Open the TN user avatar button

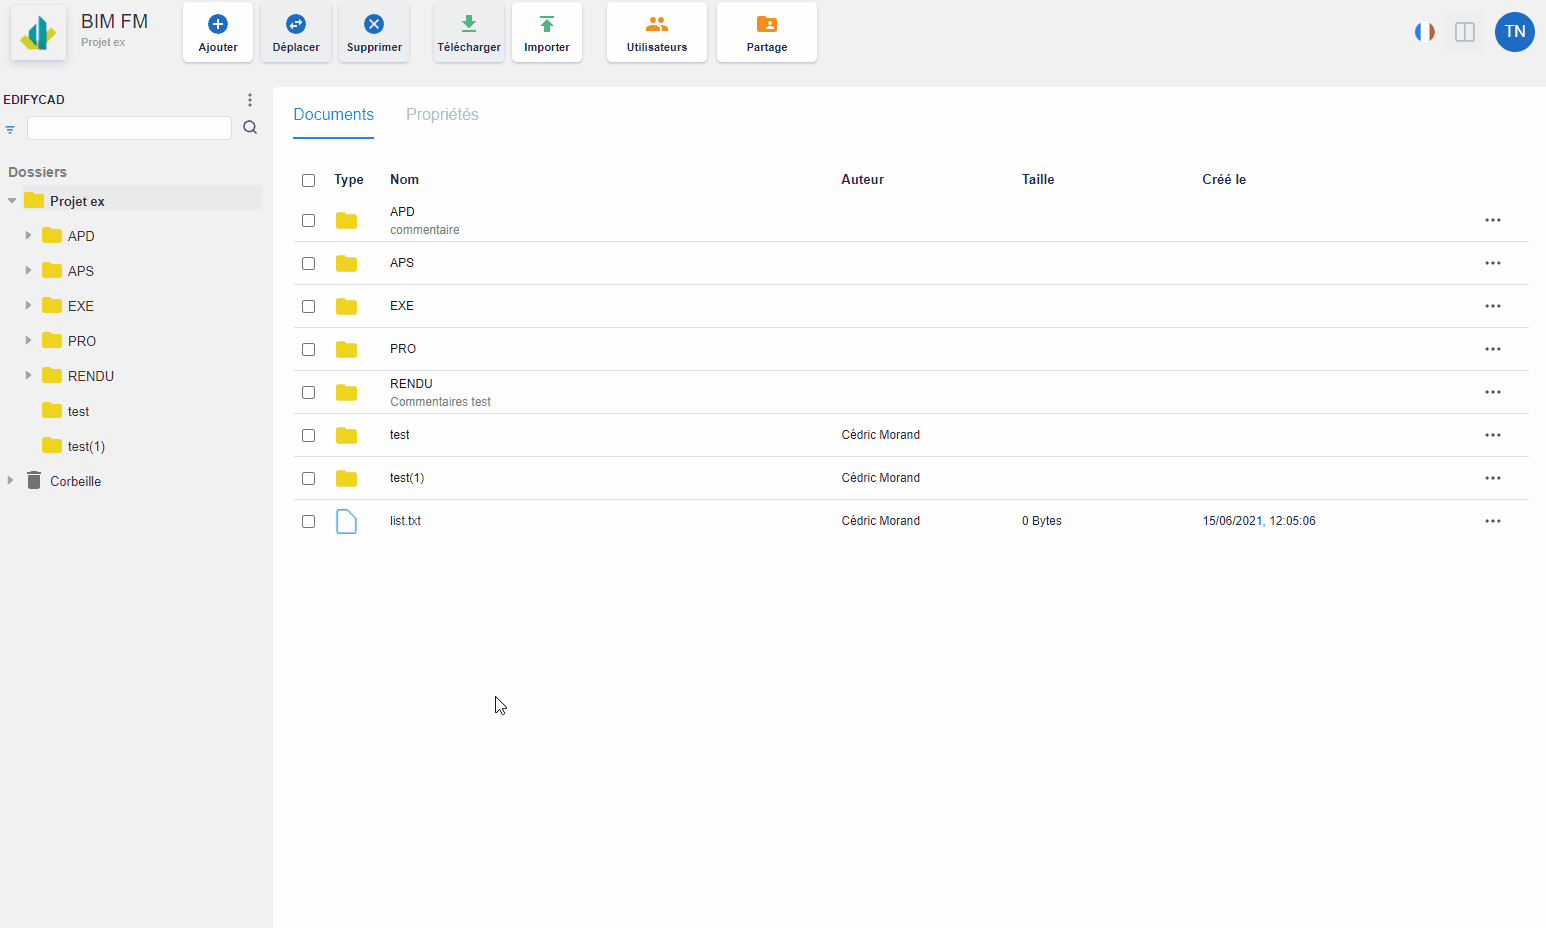pos(1514,32)
